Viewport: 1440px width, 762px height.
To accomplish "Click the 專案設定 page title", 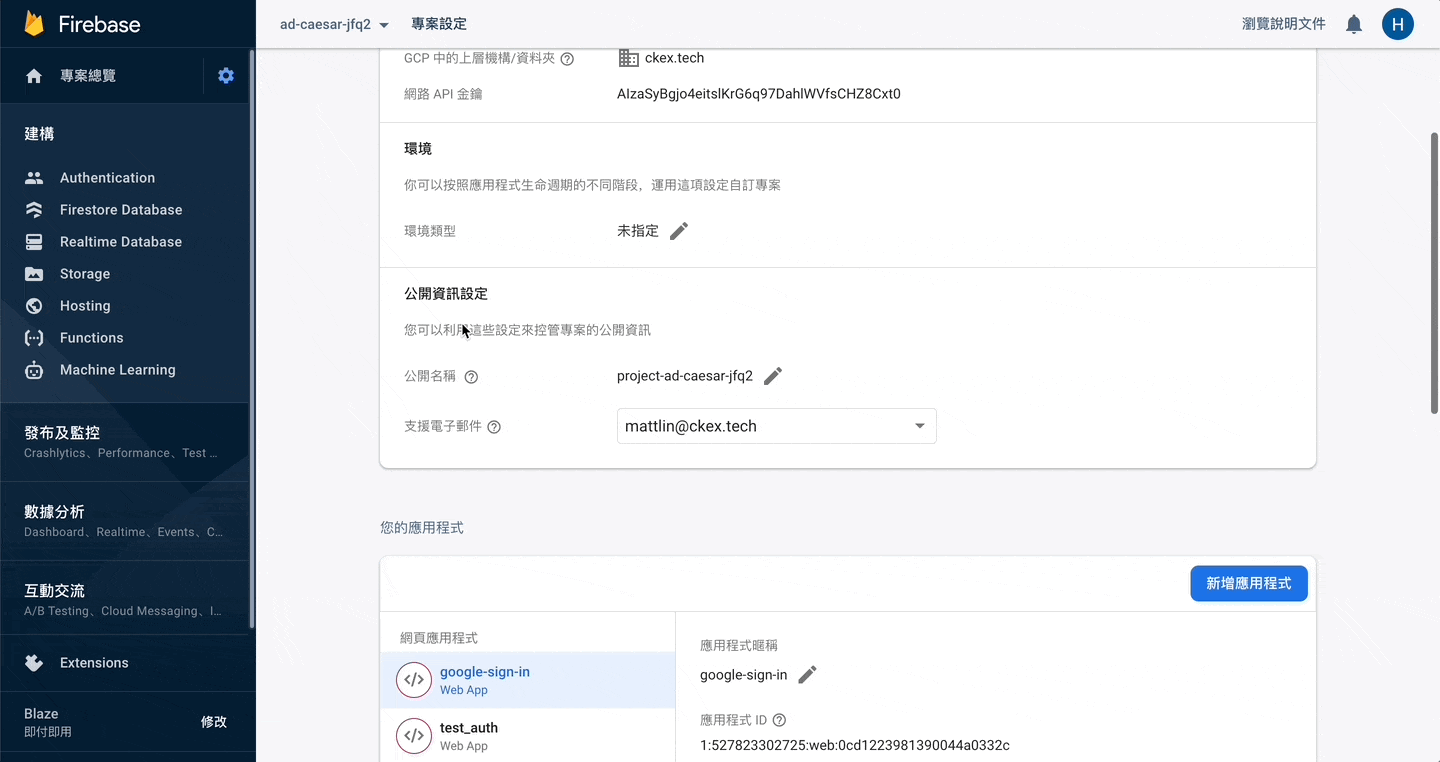I will [439, 24].
